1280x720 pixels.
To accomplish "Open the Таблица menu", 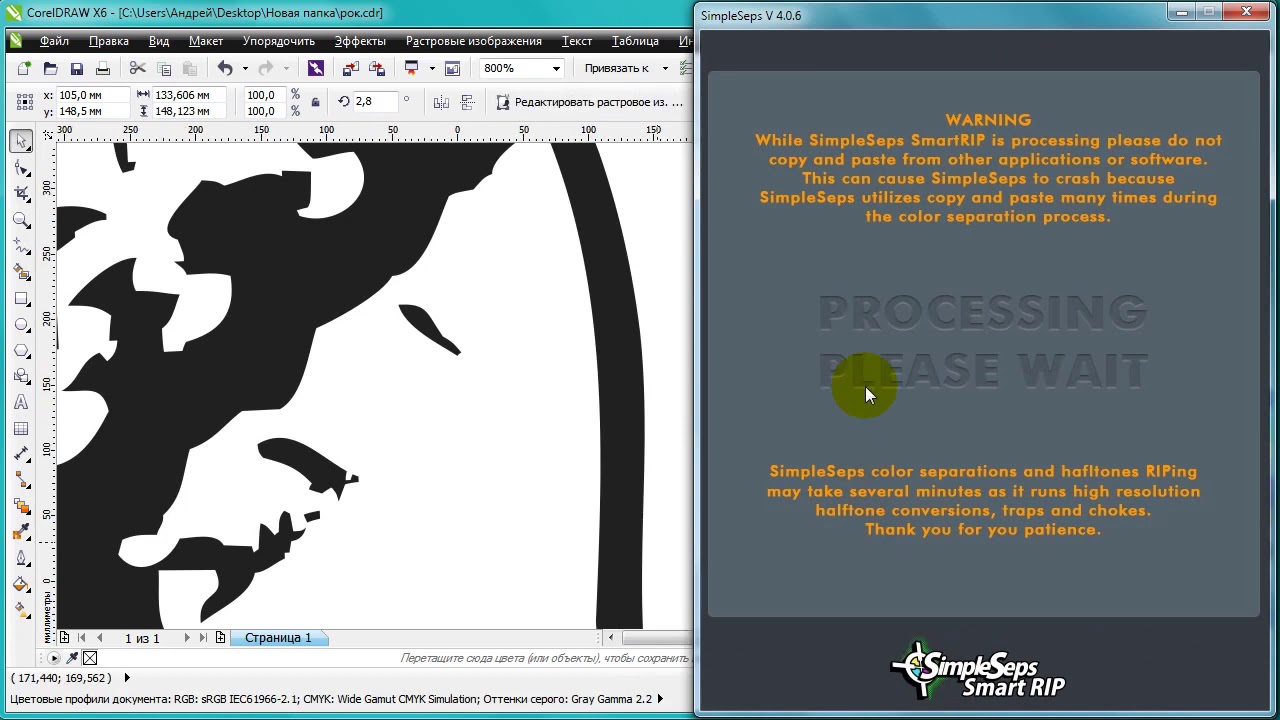I will 635,41.
